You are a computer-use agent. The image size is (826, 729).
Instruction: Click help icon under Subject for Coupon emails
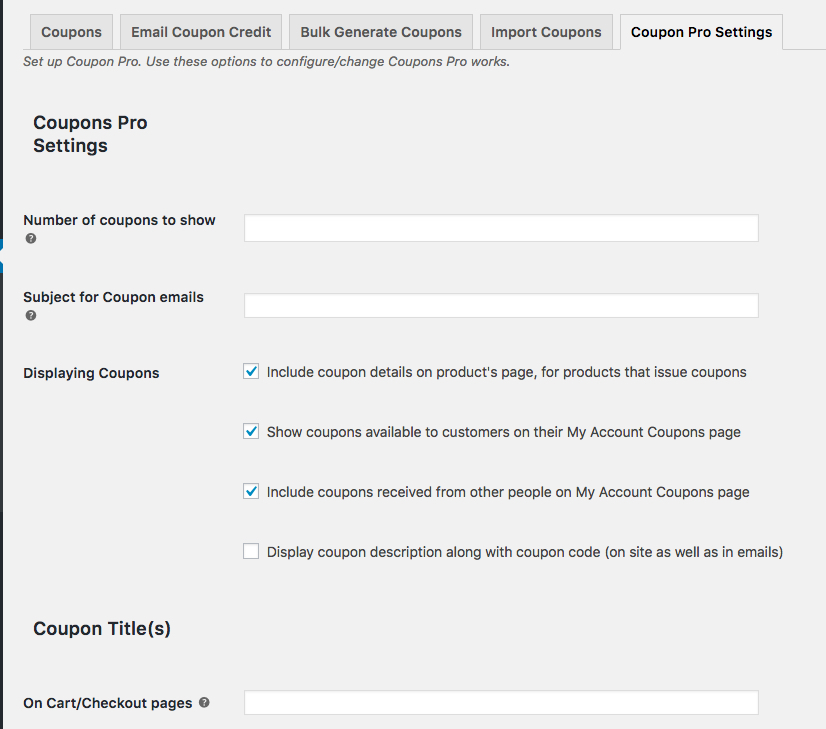click(x=31, y=316)
